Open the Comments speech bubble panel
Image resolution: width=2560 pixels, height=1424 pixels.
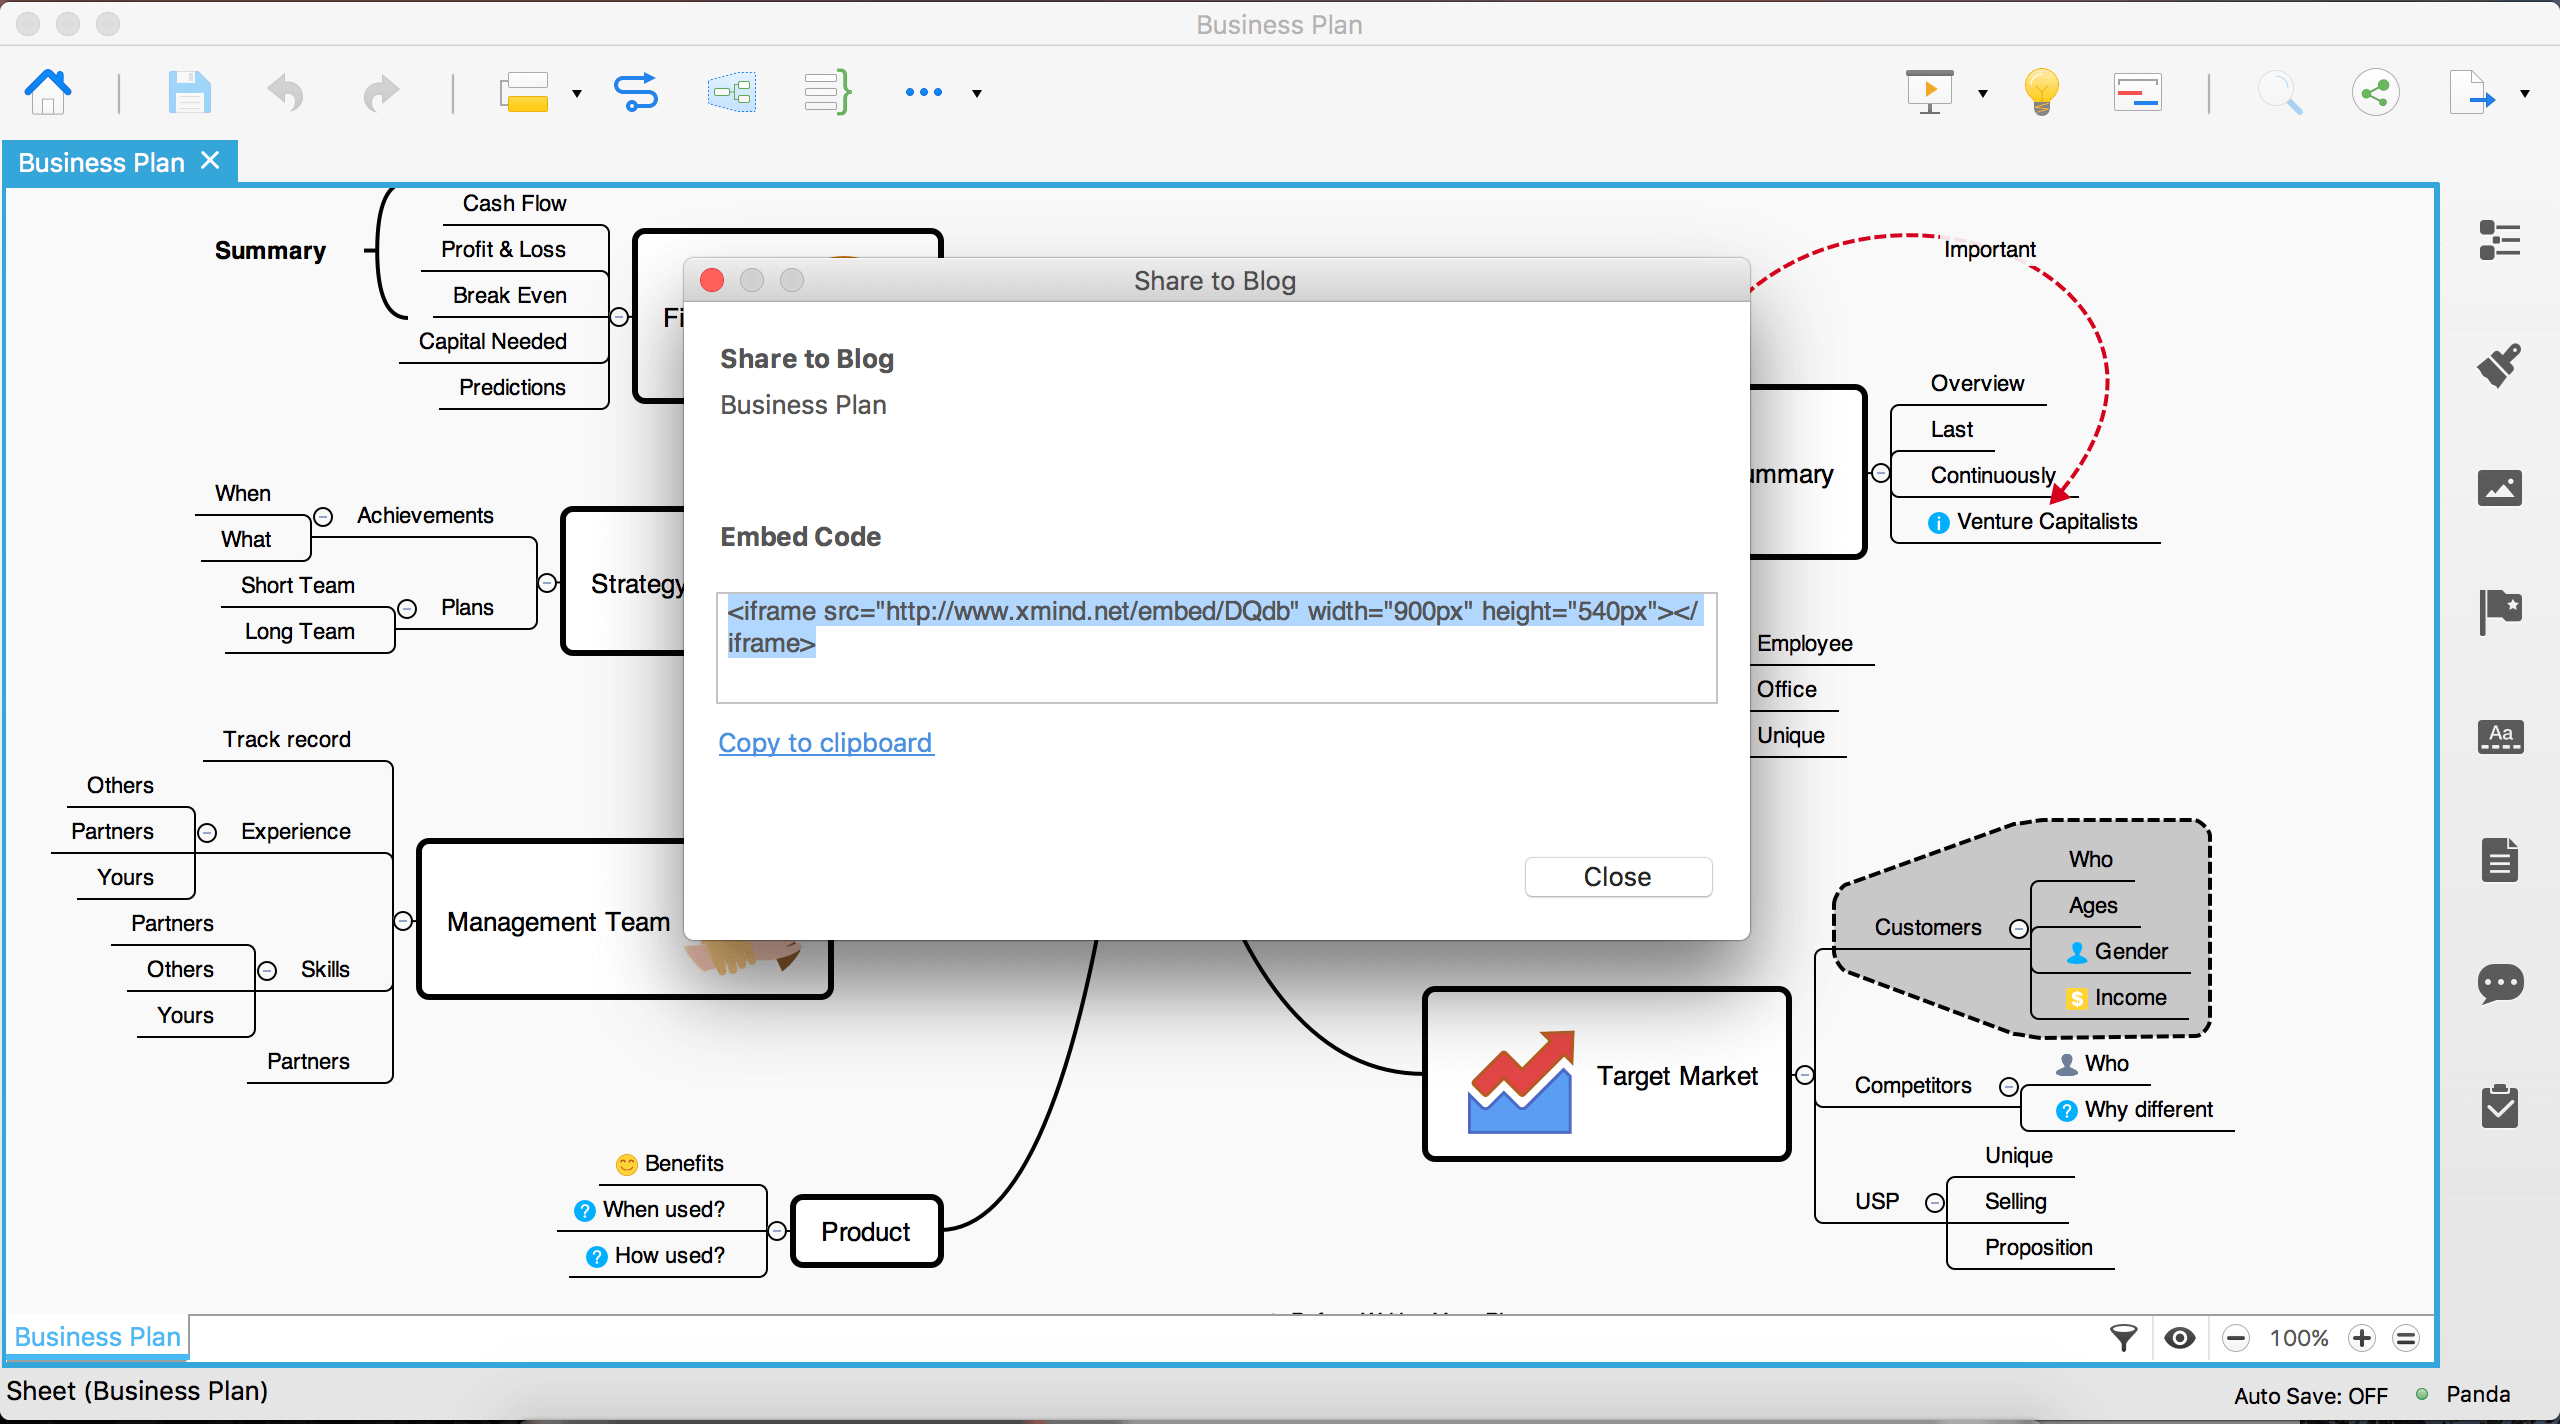click(2499, 983)
